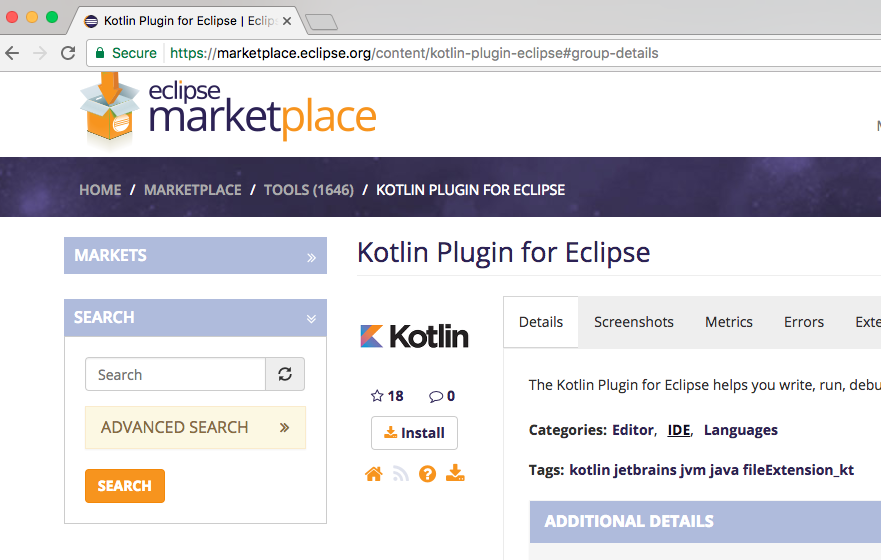Open the IDE category link
The height and width of the screenshot is (560, 881).
pos(679,430)
